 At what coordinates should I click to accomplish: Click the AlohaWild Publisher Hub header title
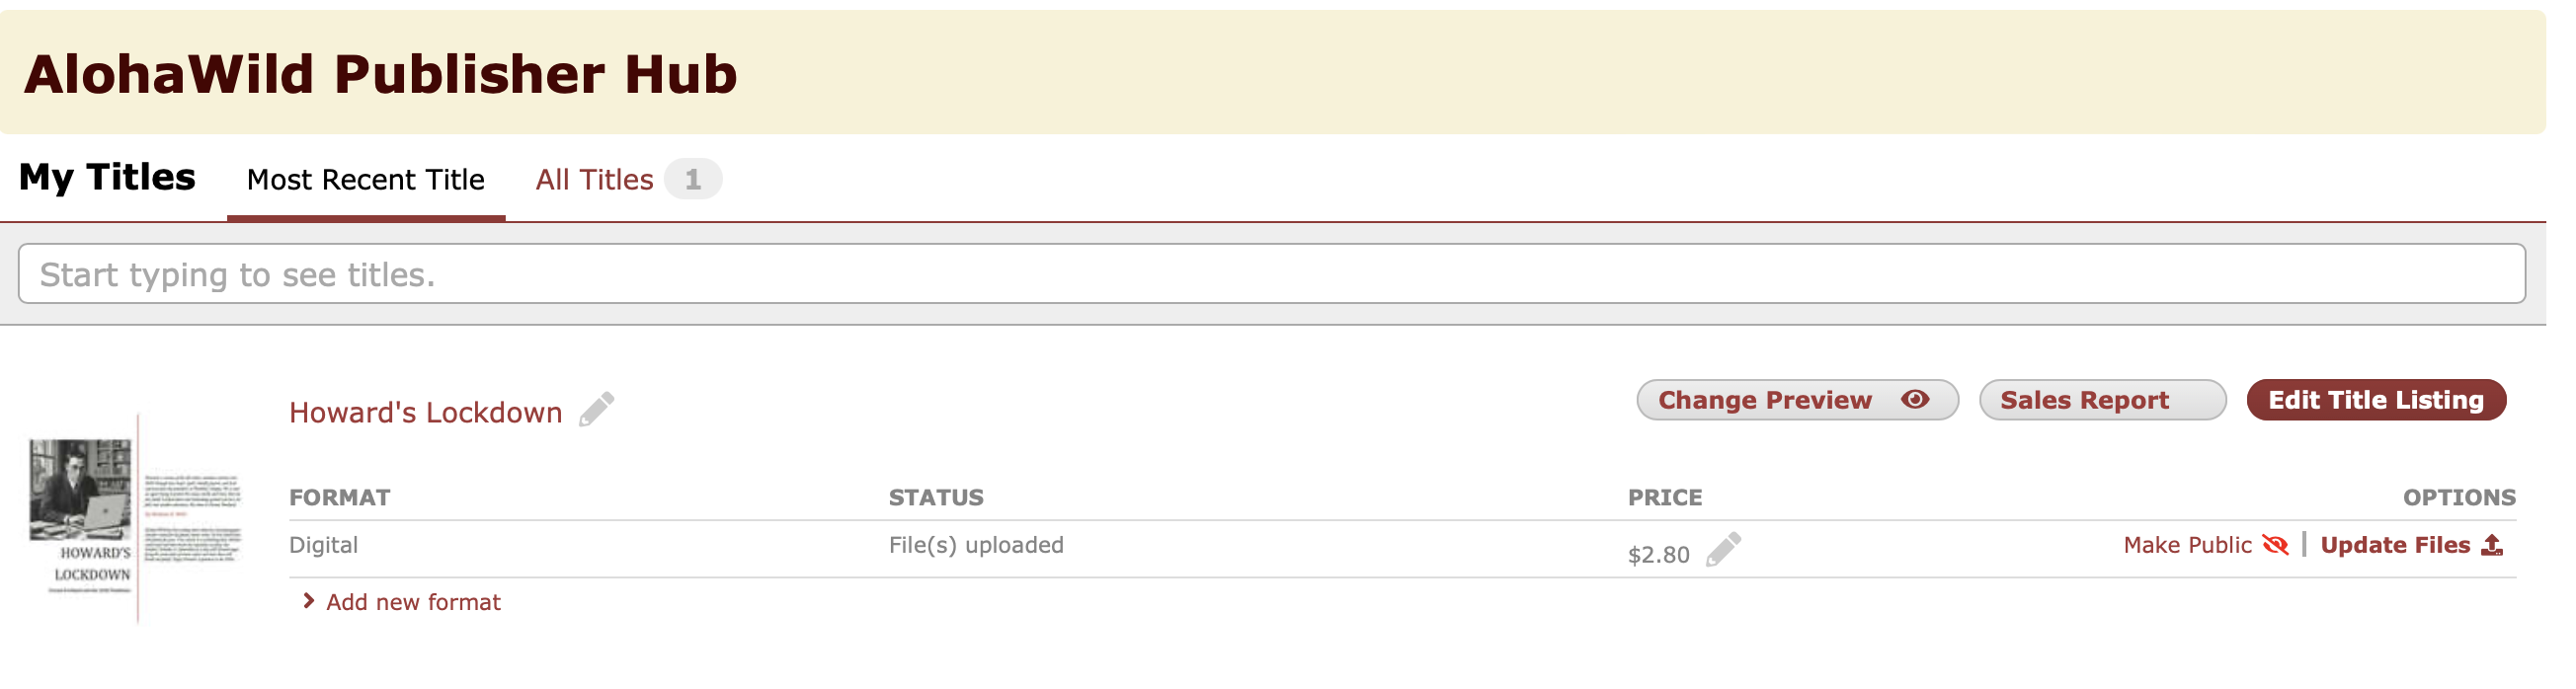[x=380, y=74]
